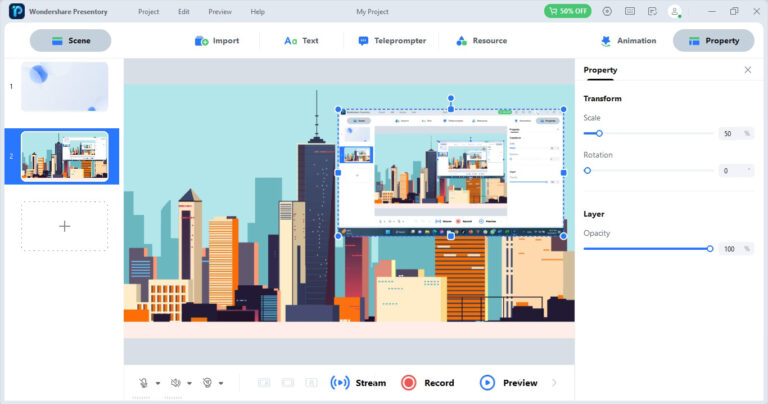The width and height of the screenshot is (768, 404).
Task: Click the Wondershare Presentory logo icon
Action: tap(16, 11)
